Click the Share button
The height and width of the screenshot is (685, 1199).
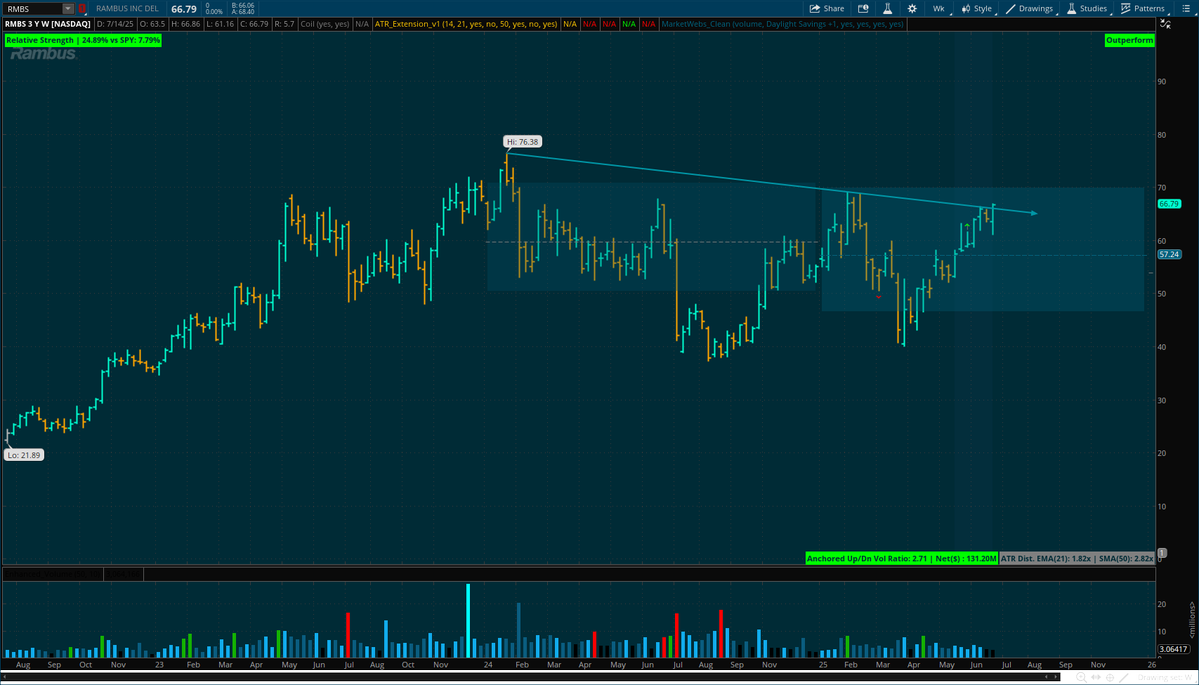click(x=827, y=8)
